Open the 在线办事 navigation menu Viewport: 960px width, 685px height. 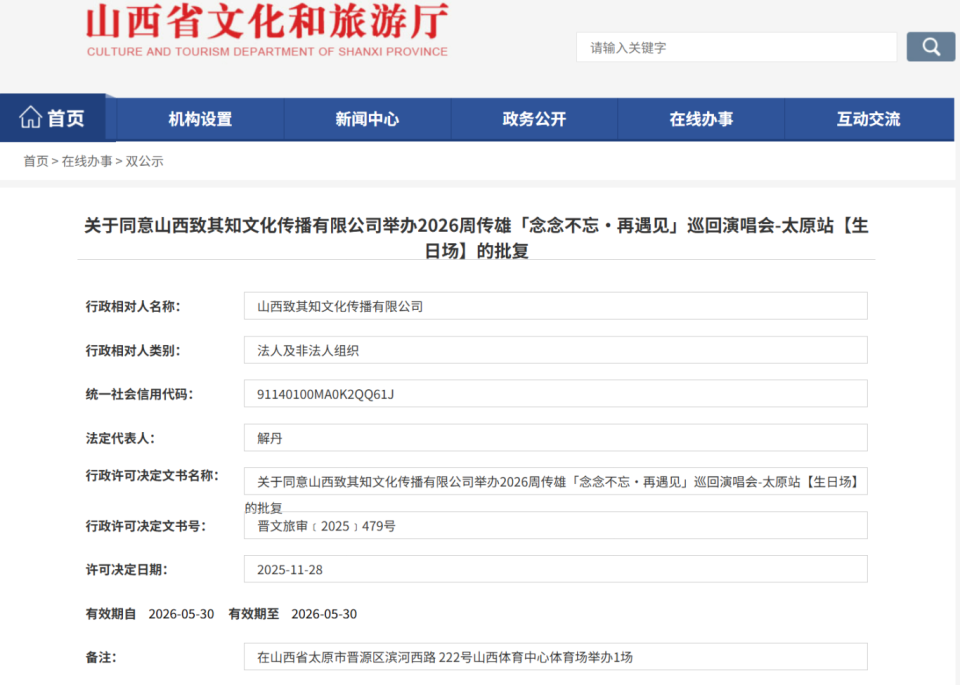click(701, 117)
